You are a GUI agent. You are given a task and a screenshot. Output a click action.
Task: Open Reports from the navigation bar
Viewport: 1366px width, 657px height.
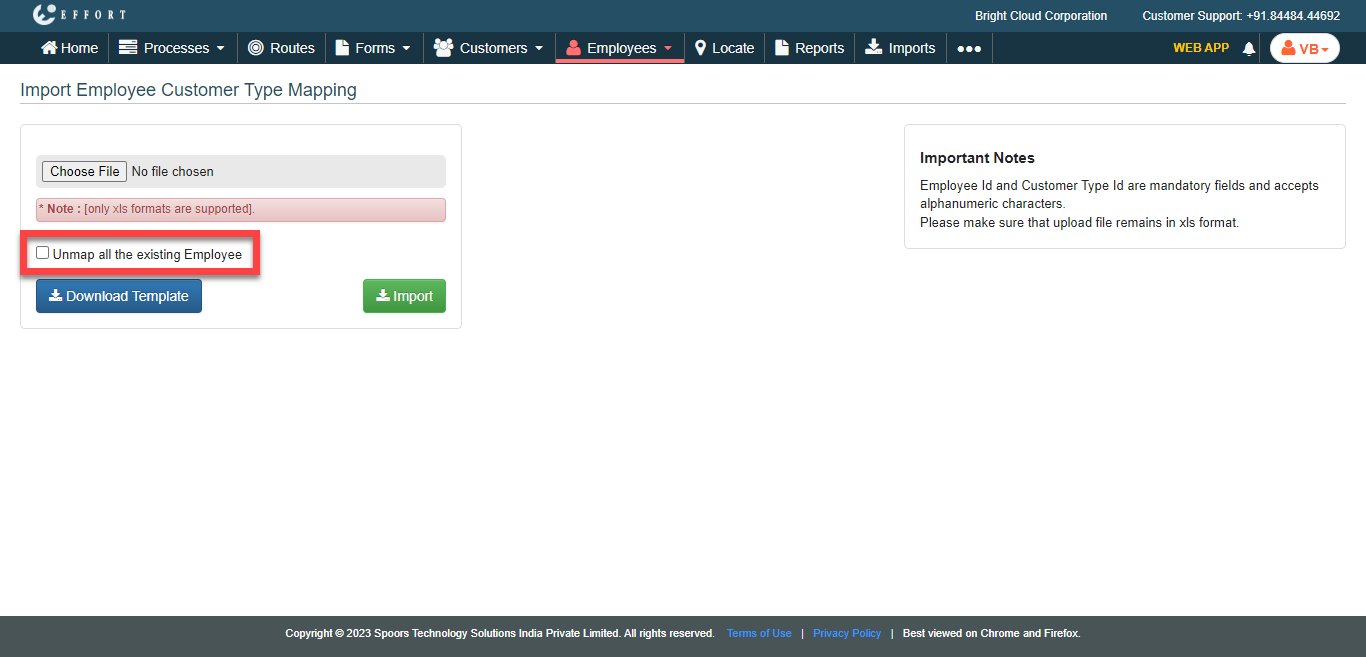(x=809, y=48)
